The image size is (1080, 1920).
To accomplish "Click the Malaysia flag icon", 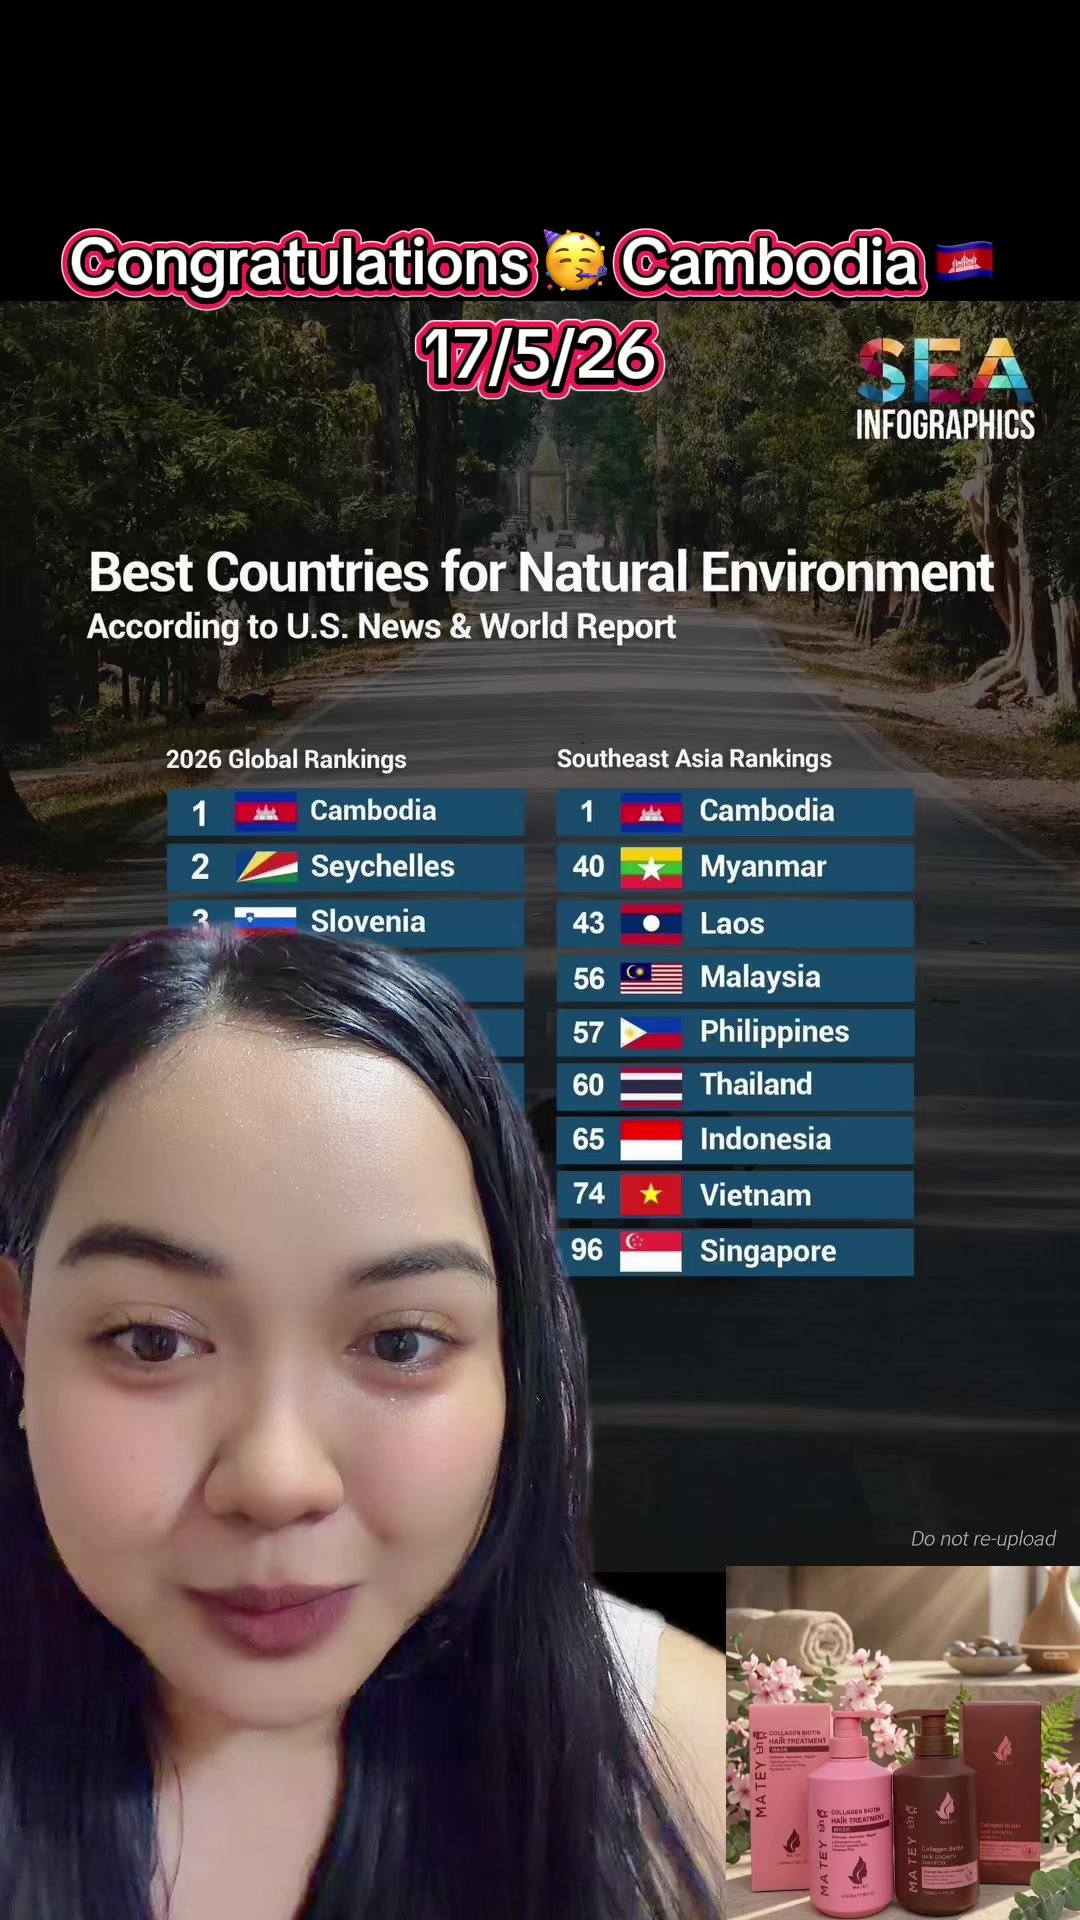I will tap(651, 978).
